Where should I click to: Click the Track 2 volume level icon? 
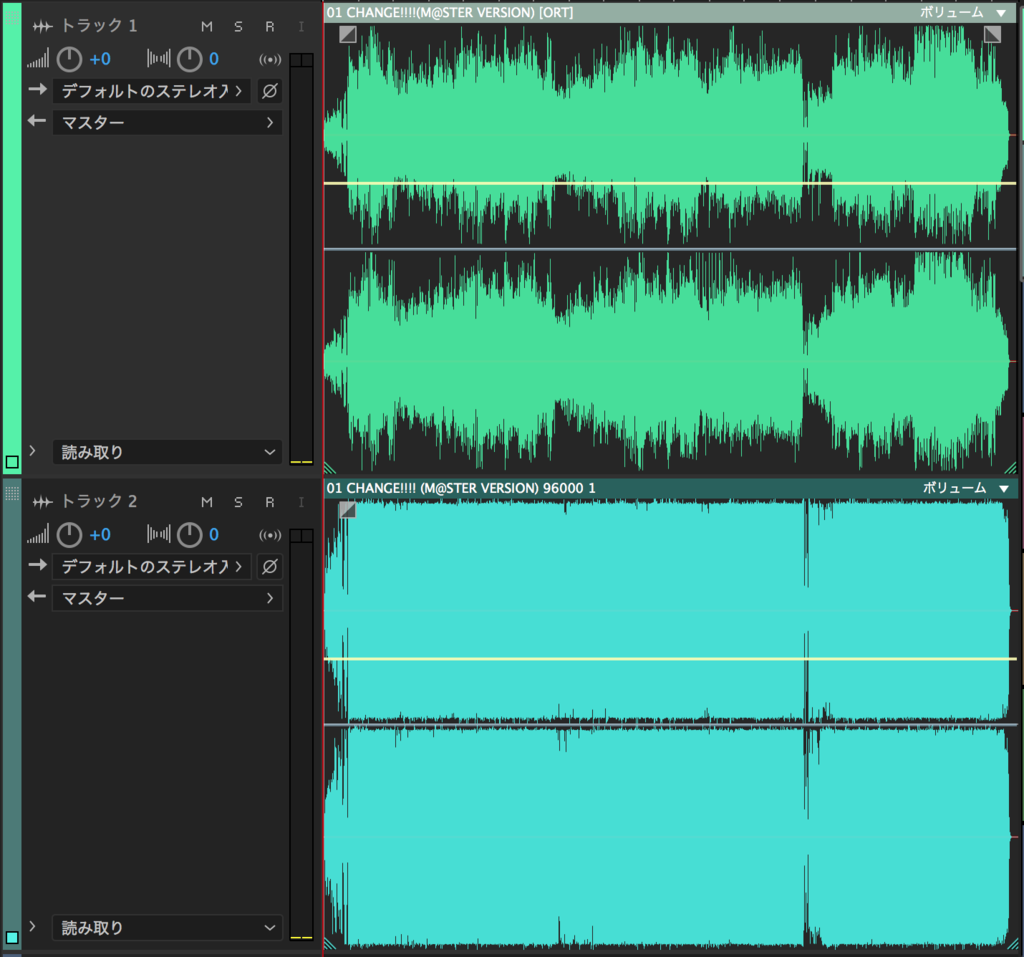[38, 534]
